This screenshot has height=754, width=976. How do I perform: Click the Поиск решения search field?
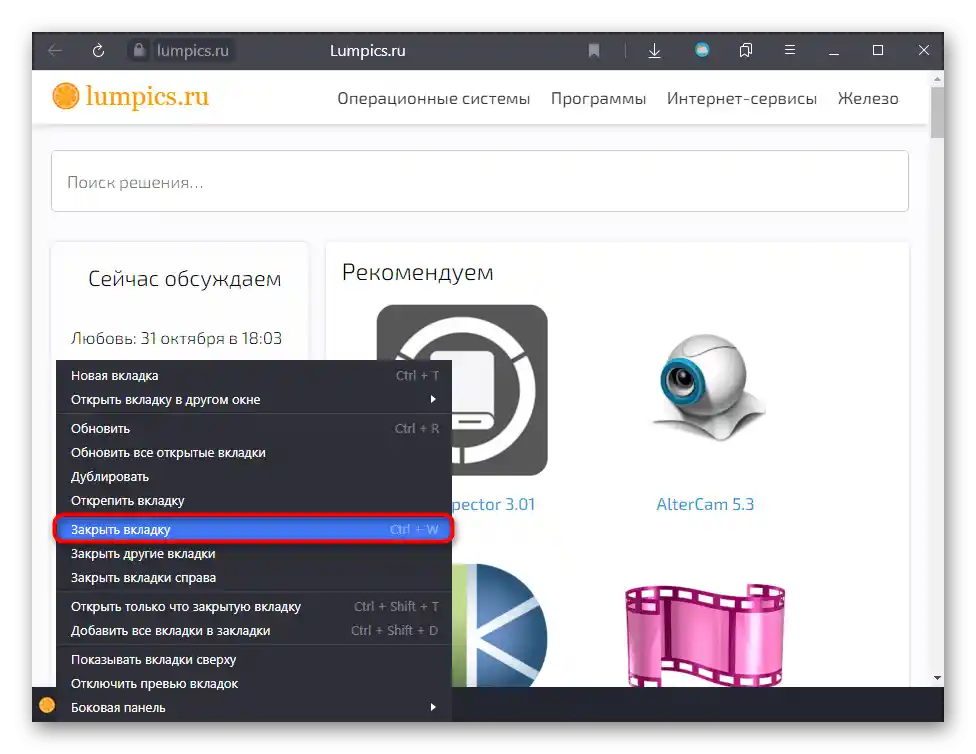point(480,181)
